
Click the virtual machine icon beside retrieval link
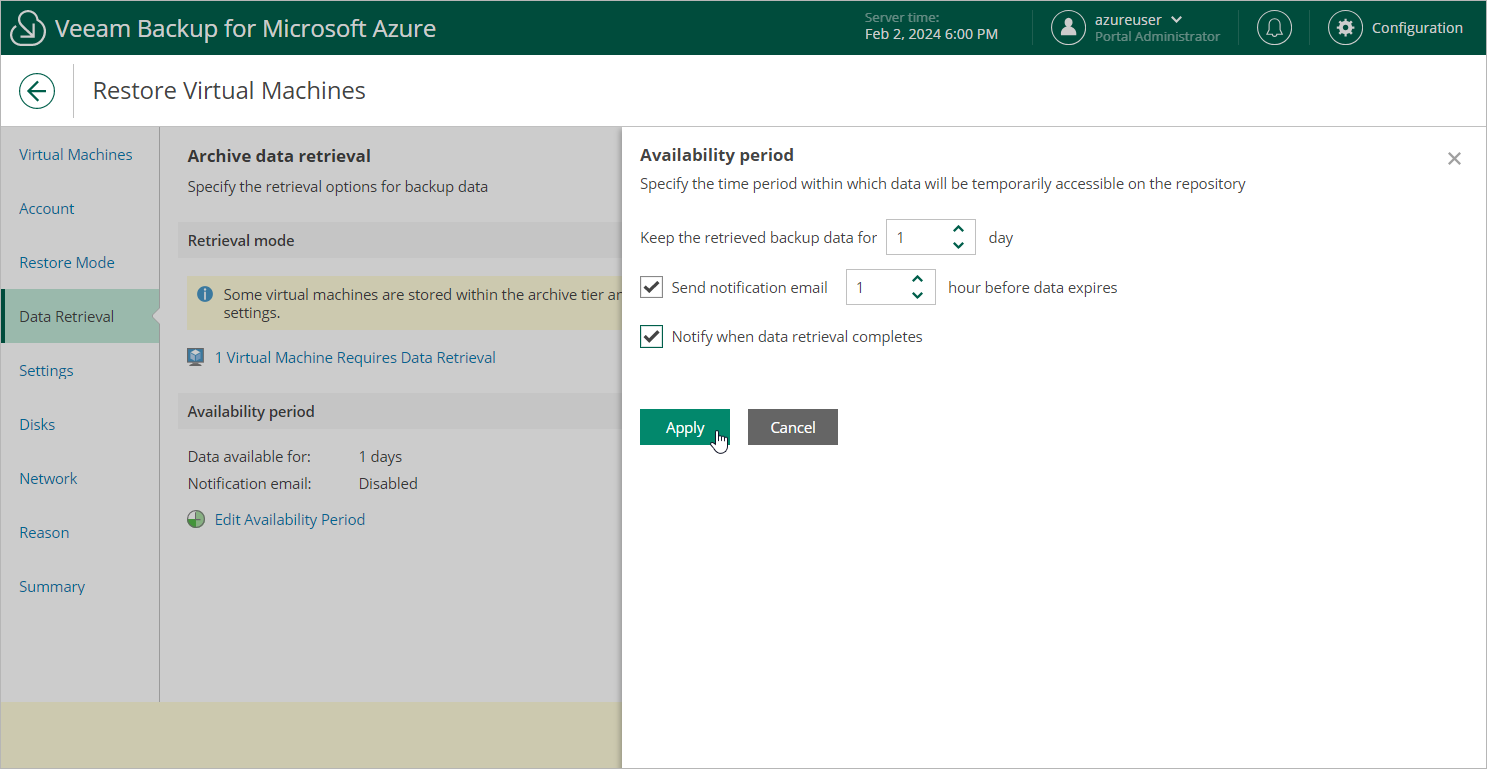point(196,357)
